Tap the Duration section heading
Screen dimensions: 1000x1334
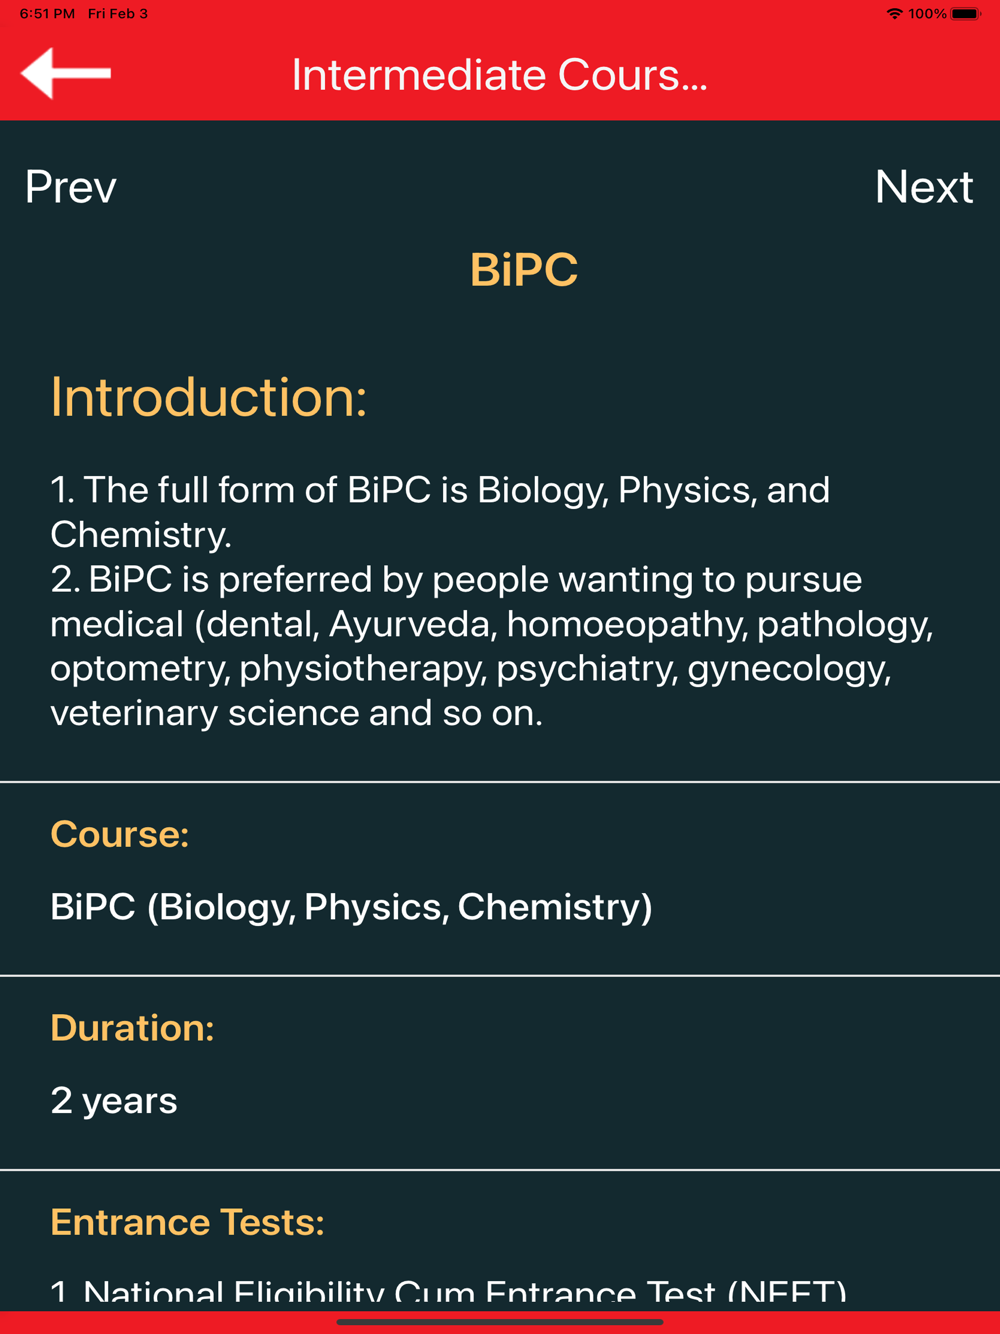(x=132, y=1028)
